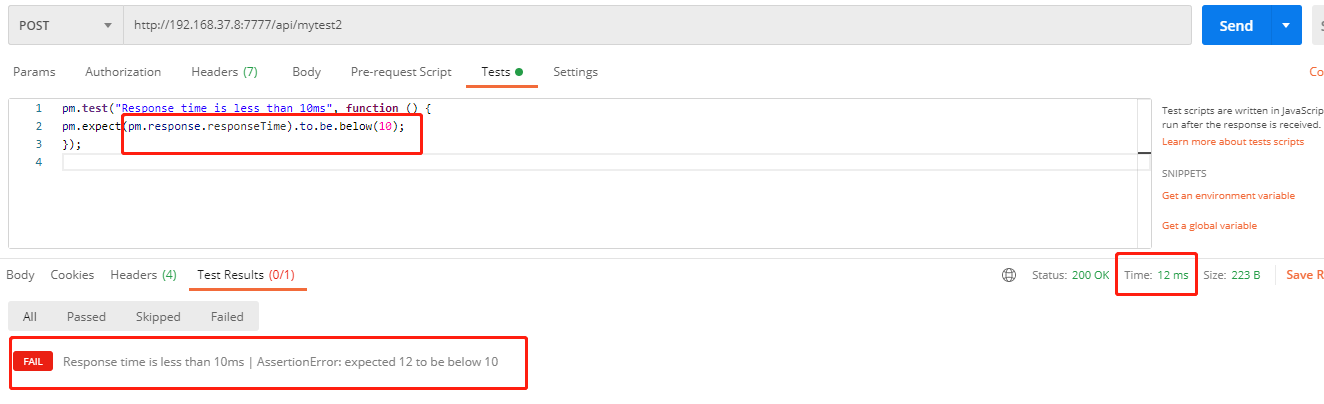
Task: Click the request URL field
Action: click(650, 26)
